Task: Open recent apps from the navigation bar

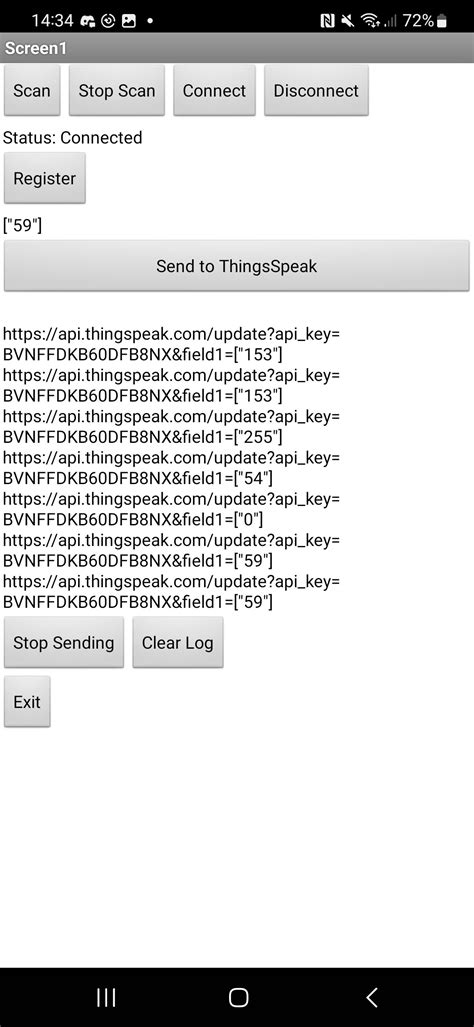Action: point(106,998)
